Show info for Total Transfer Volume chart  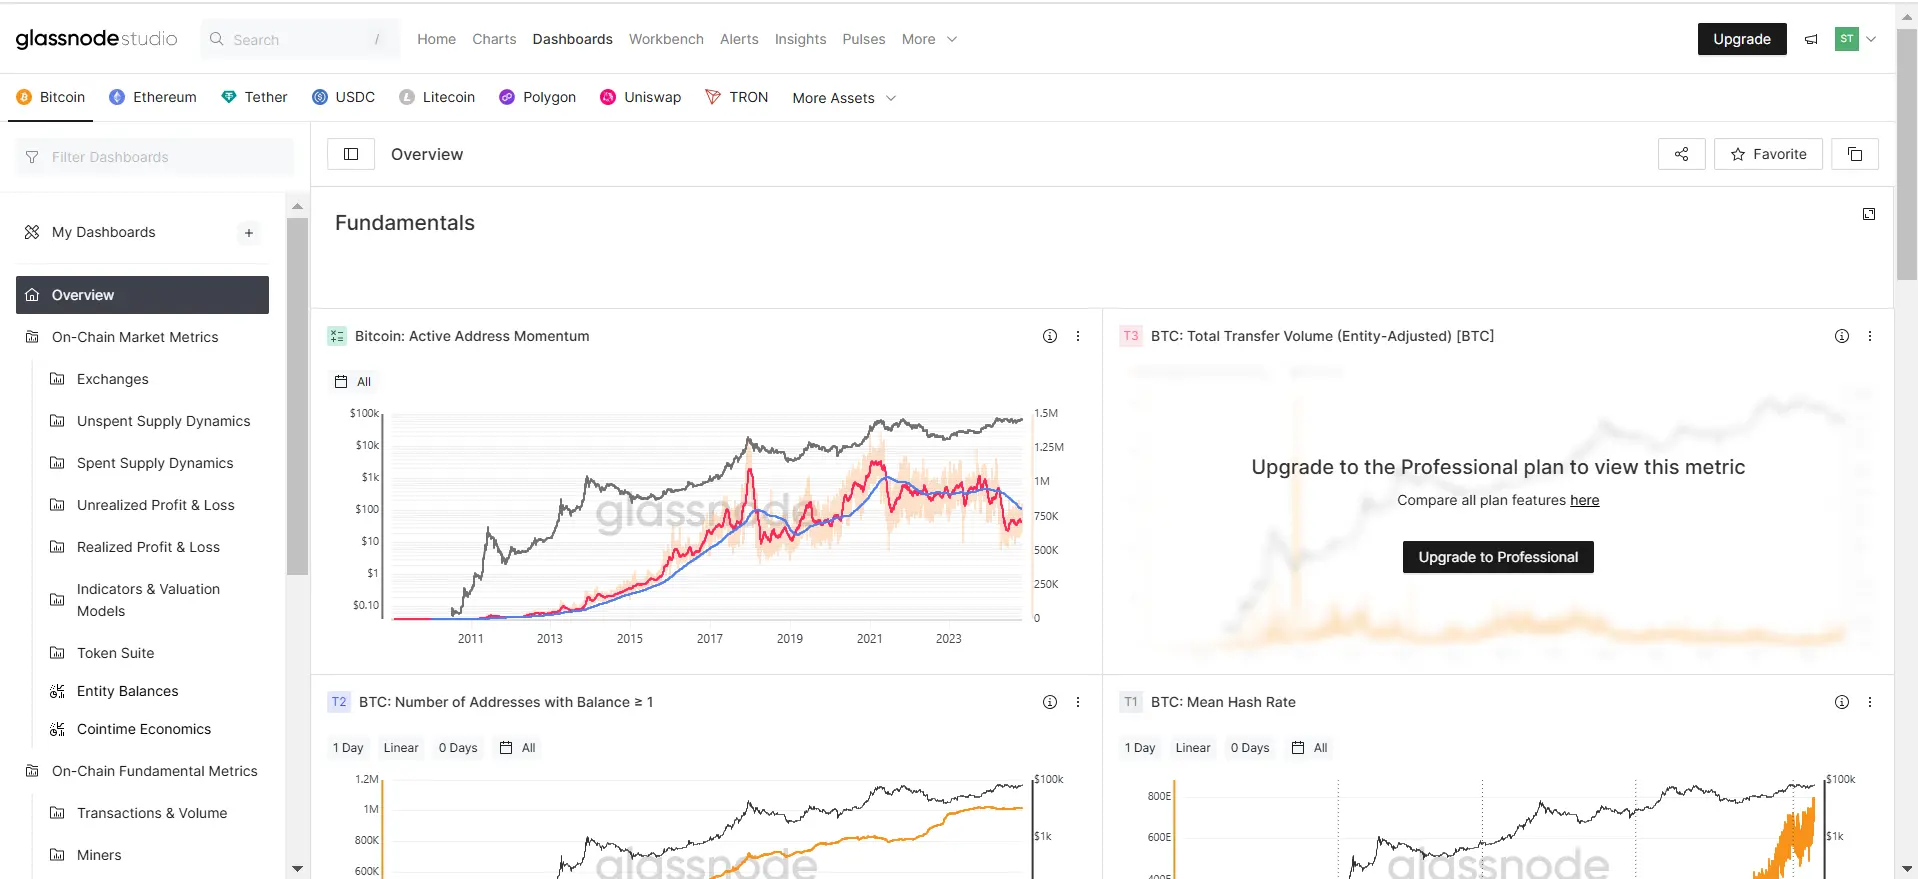(x=1842, y=336)
